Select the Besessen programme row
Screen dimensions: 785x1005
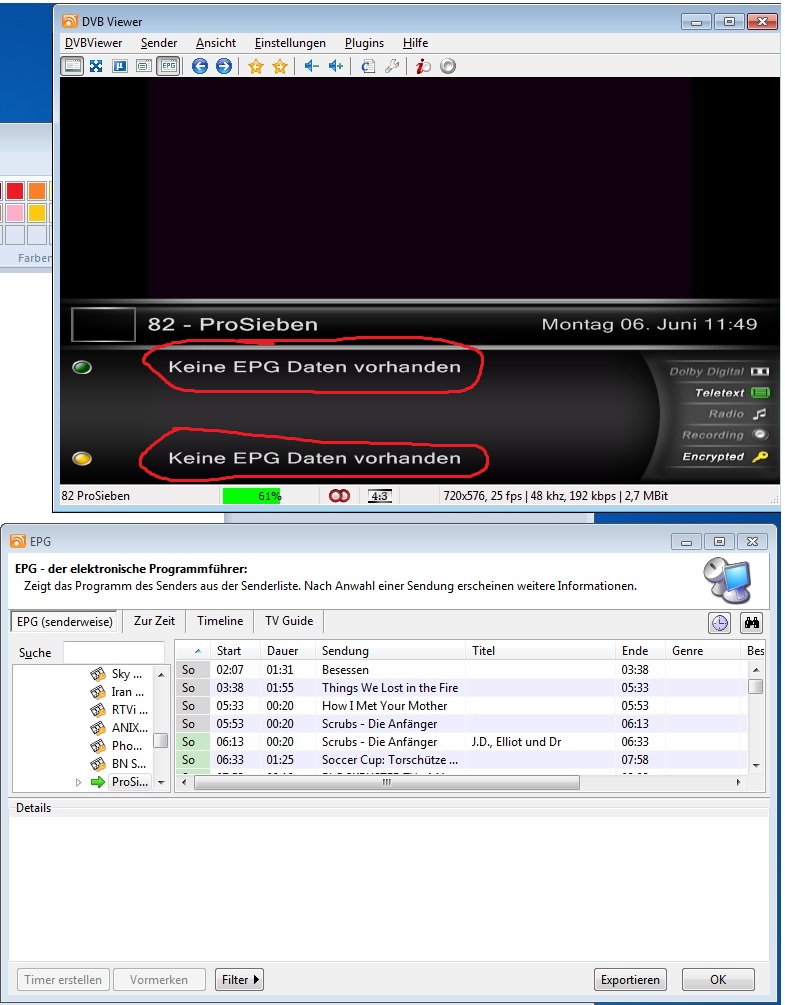tap(461, 670)
